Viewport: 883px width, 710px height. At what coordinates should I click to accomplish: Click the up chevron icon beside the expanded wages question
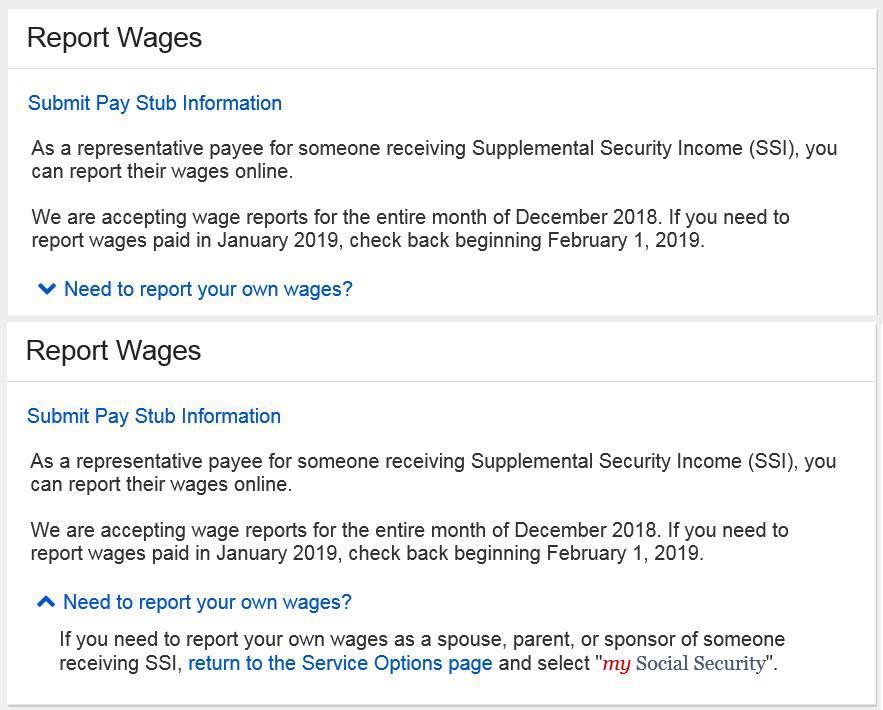(x=45, y=602)
